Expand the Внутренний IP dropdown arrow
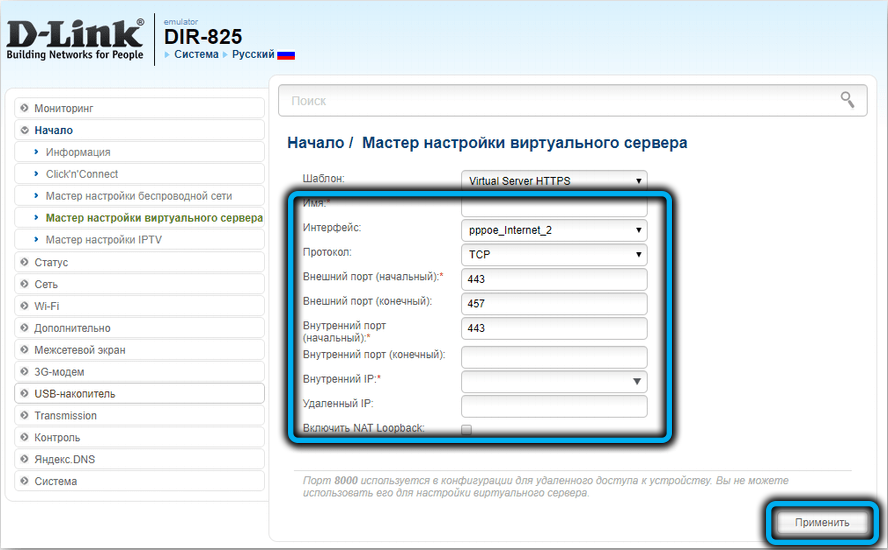Screen dimensions: 888x550 [636, 381]
